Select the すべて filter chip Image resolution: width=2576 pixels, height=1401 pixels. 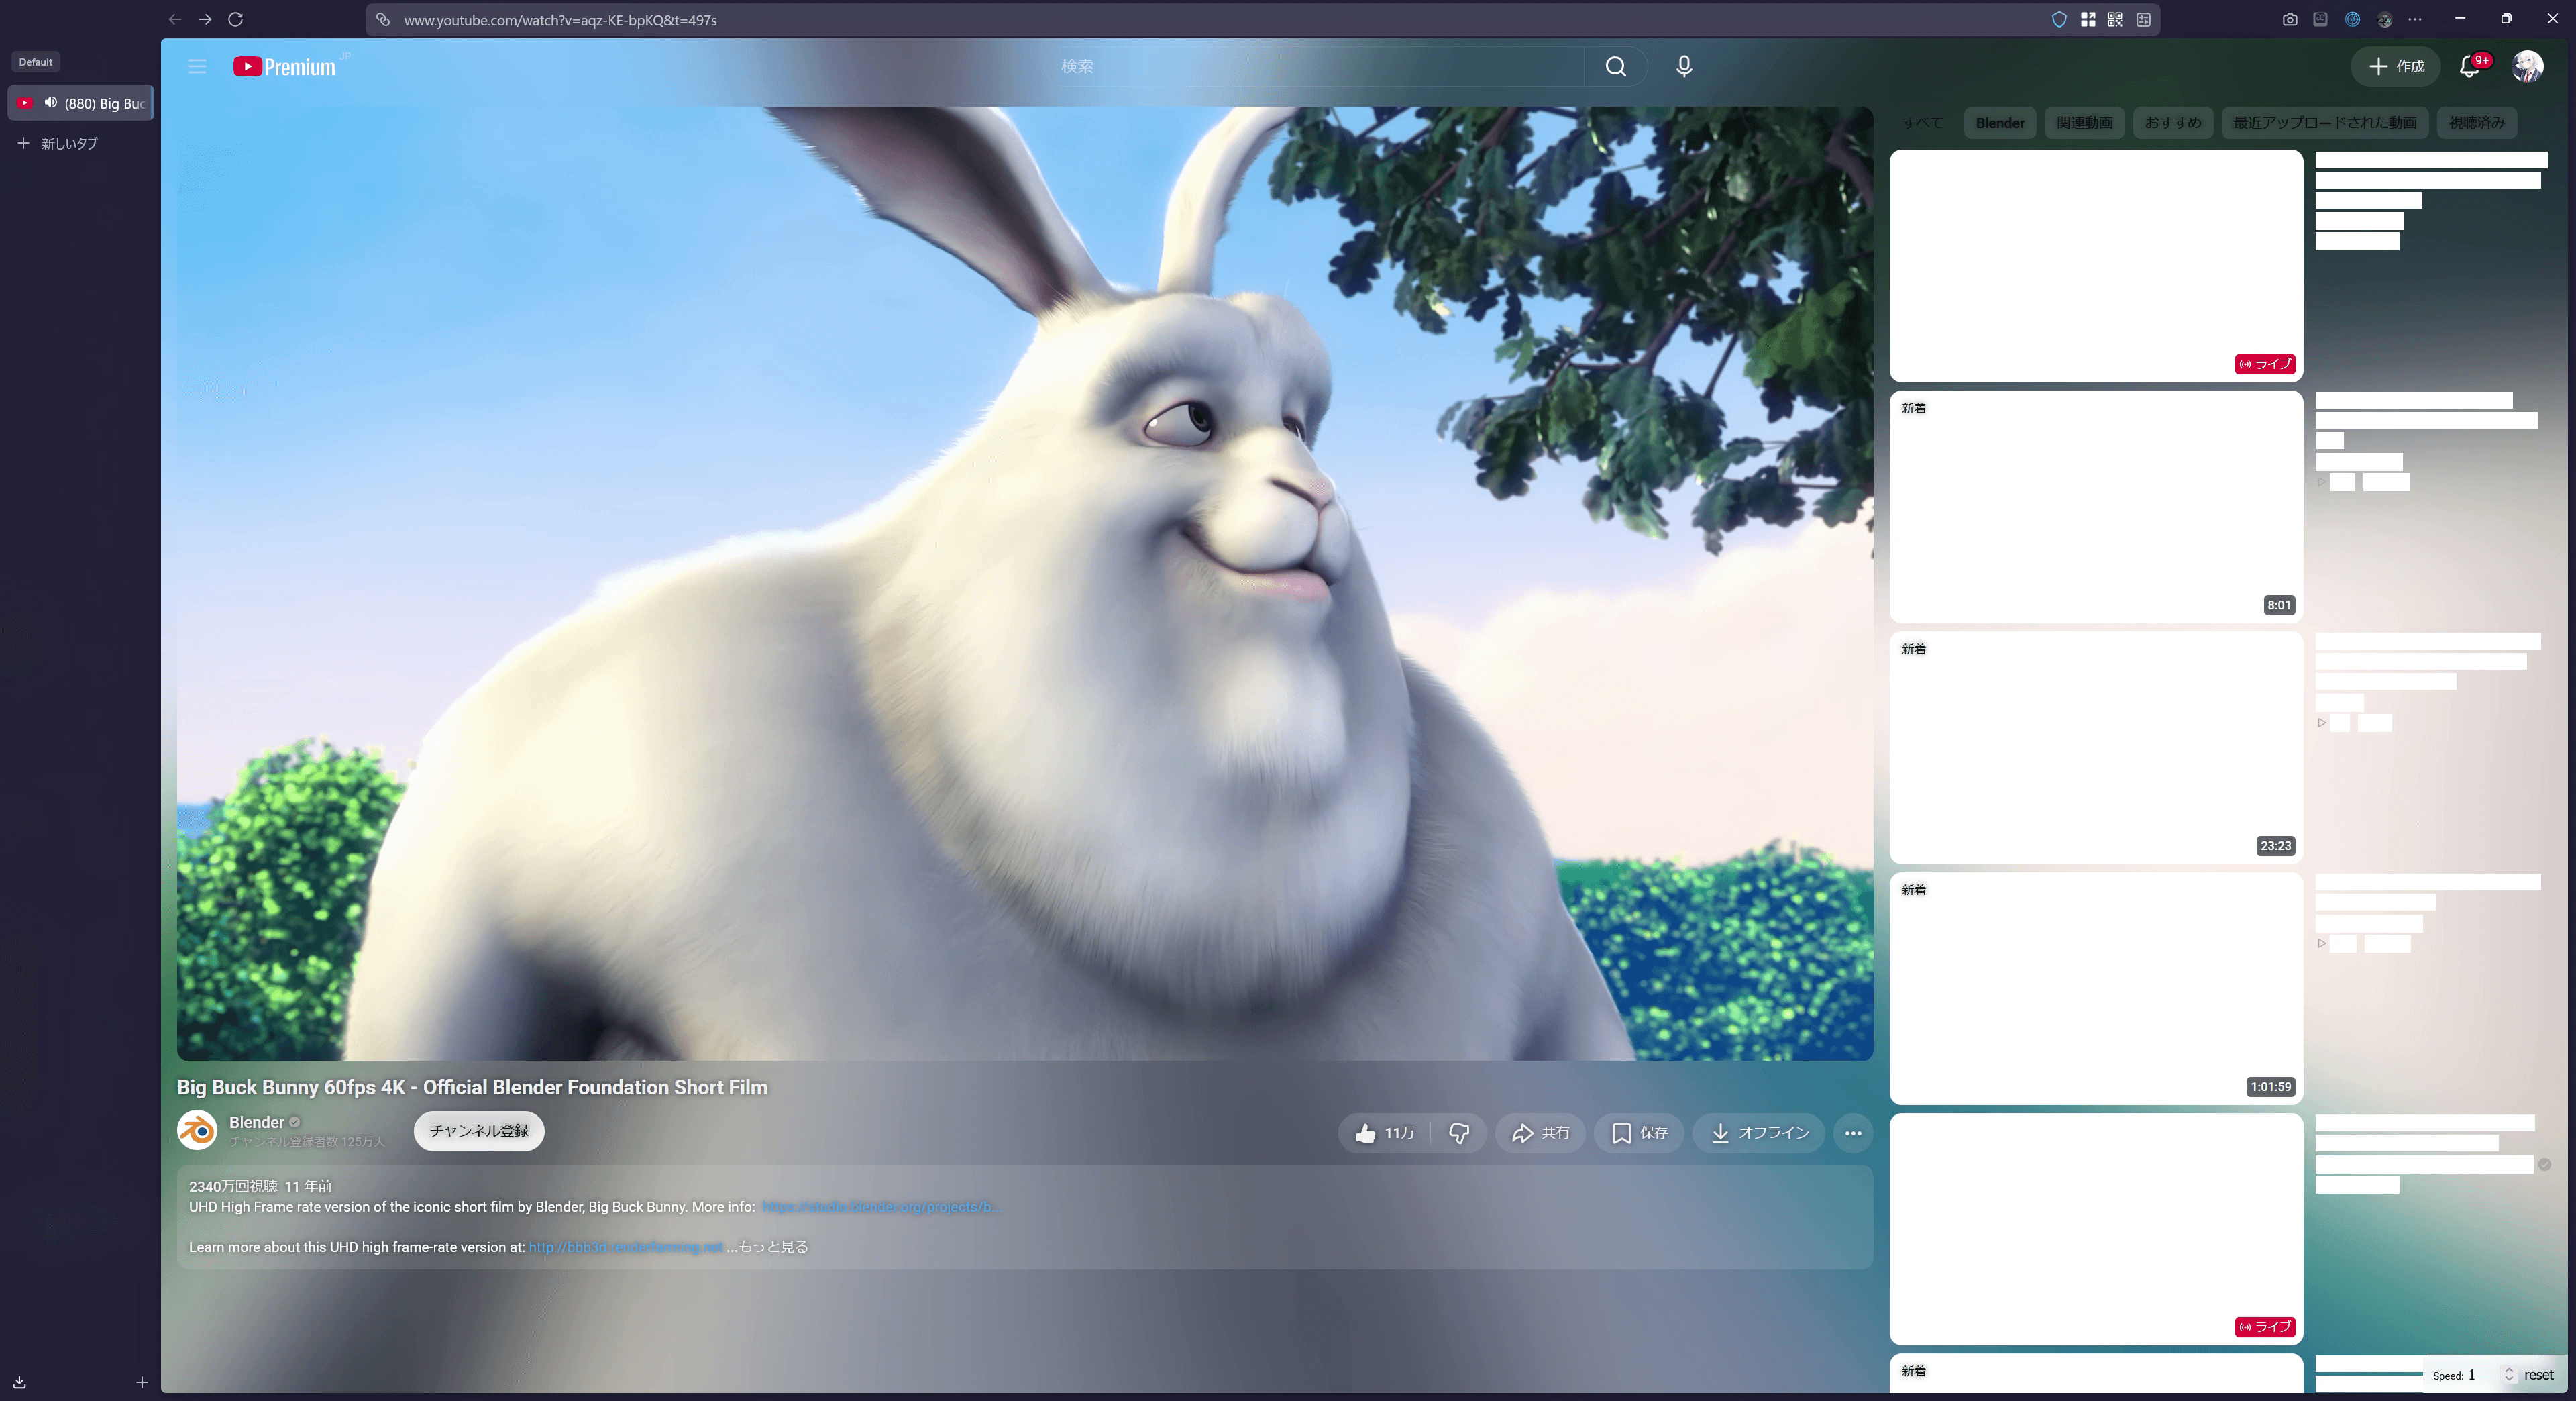[1922, 122]
